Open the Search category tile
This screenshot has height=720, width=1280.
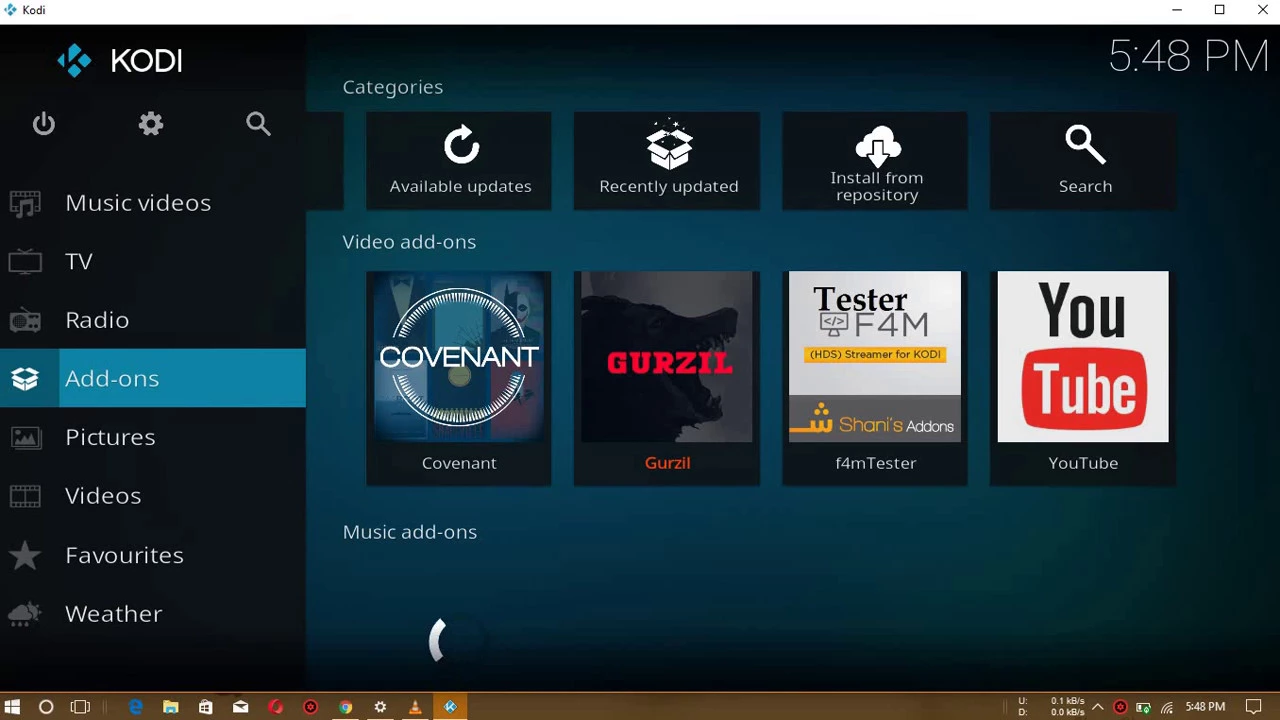tap(1083, 160)
